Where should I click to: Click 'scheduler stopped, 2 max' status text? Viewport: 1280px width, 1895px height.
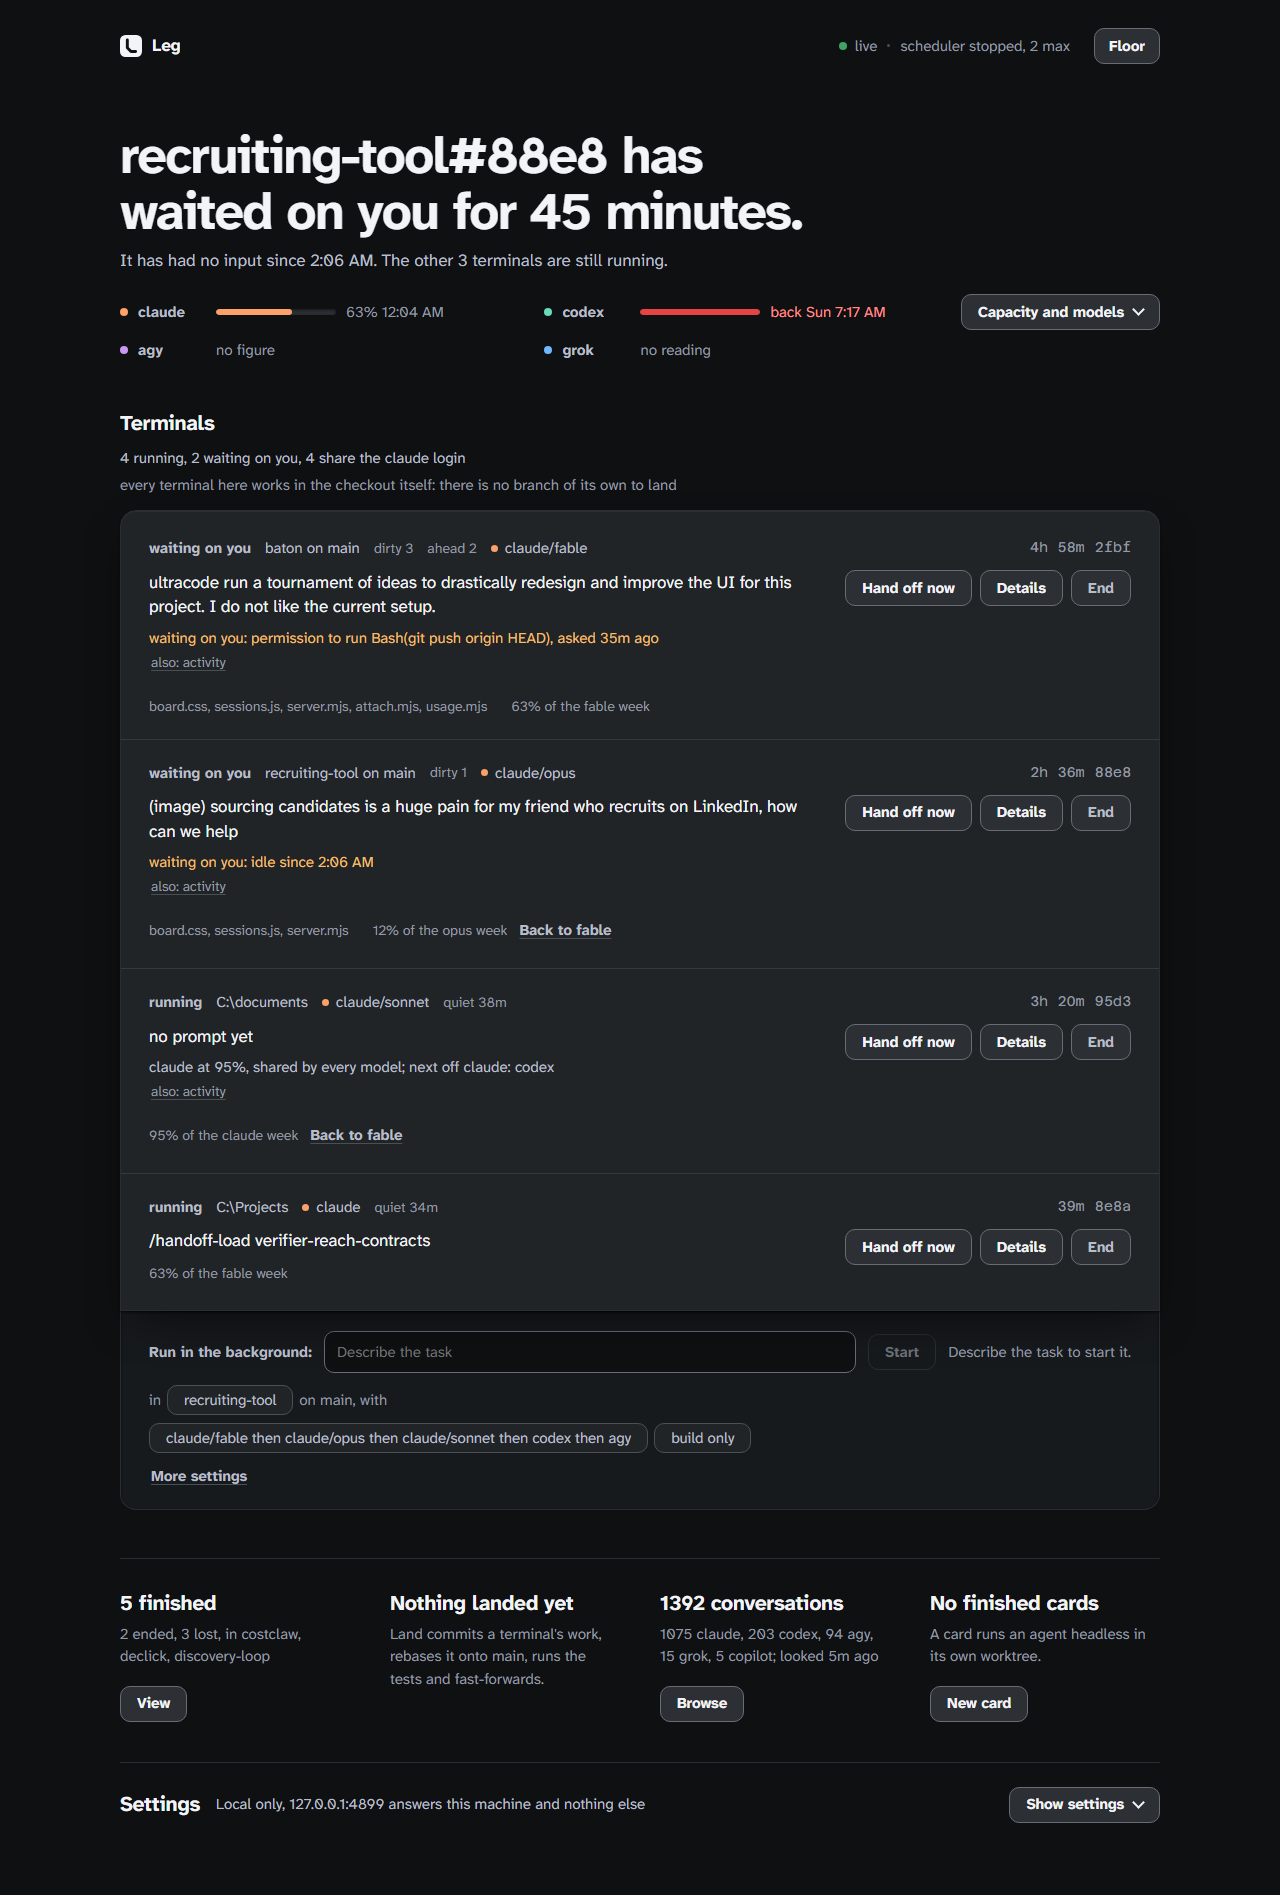985,46
